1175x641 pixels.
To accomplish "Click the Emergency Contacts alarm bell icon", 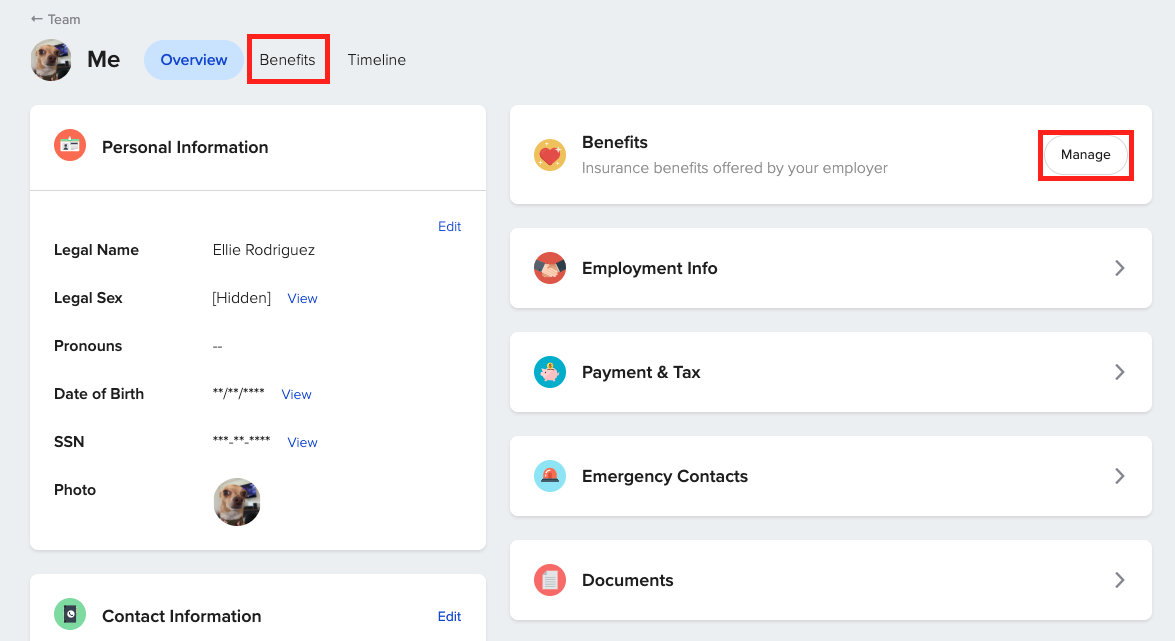I will (x=549, y=476).
